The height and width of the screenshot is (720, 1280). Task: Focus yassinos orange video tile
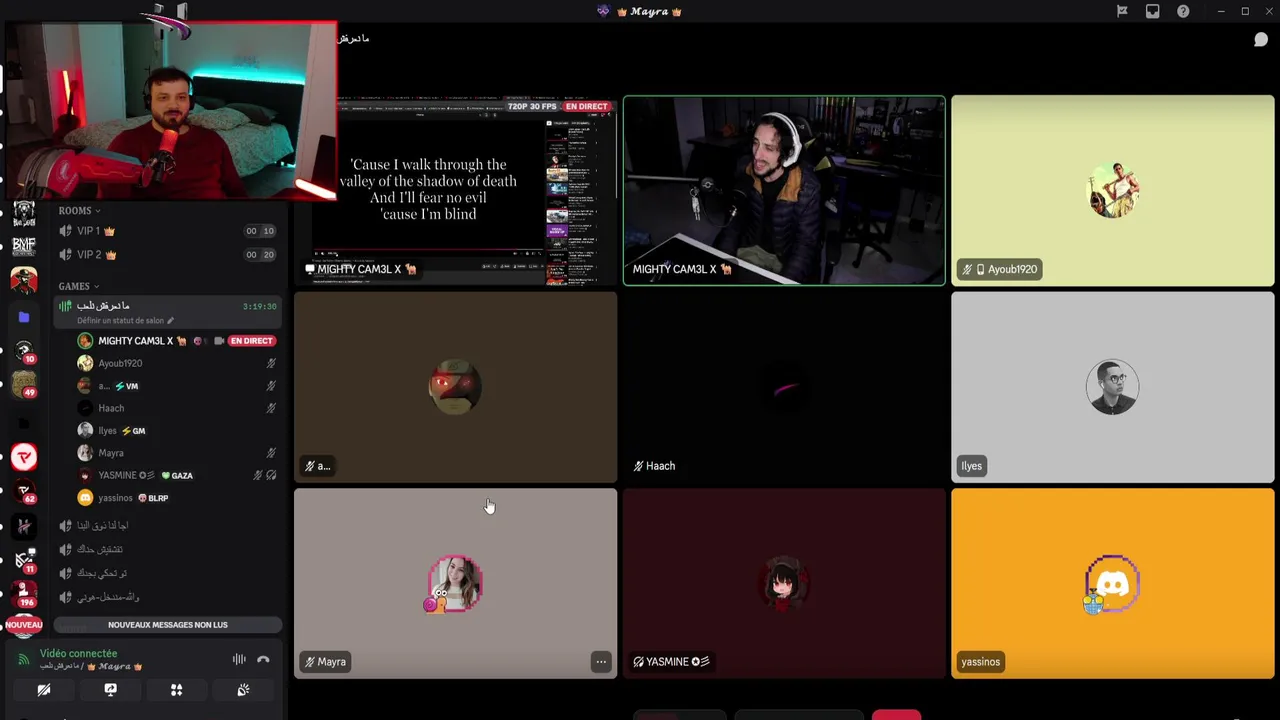point(1113,583)
